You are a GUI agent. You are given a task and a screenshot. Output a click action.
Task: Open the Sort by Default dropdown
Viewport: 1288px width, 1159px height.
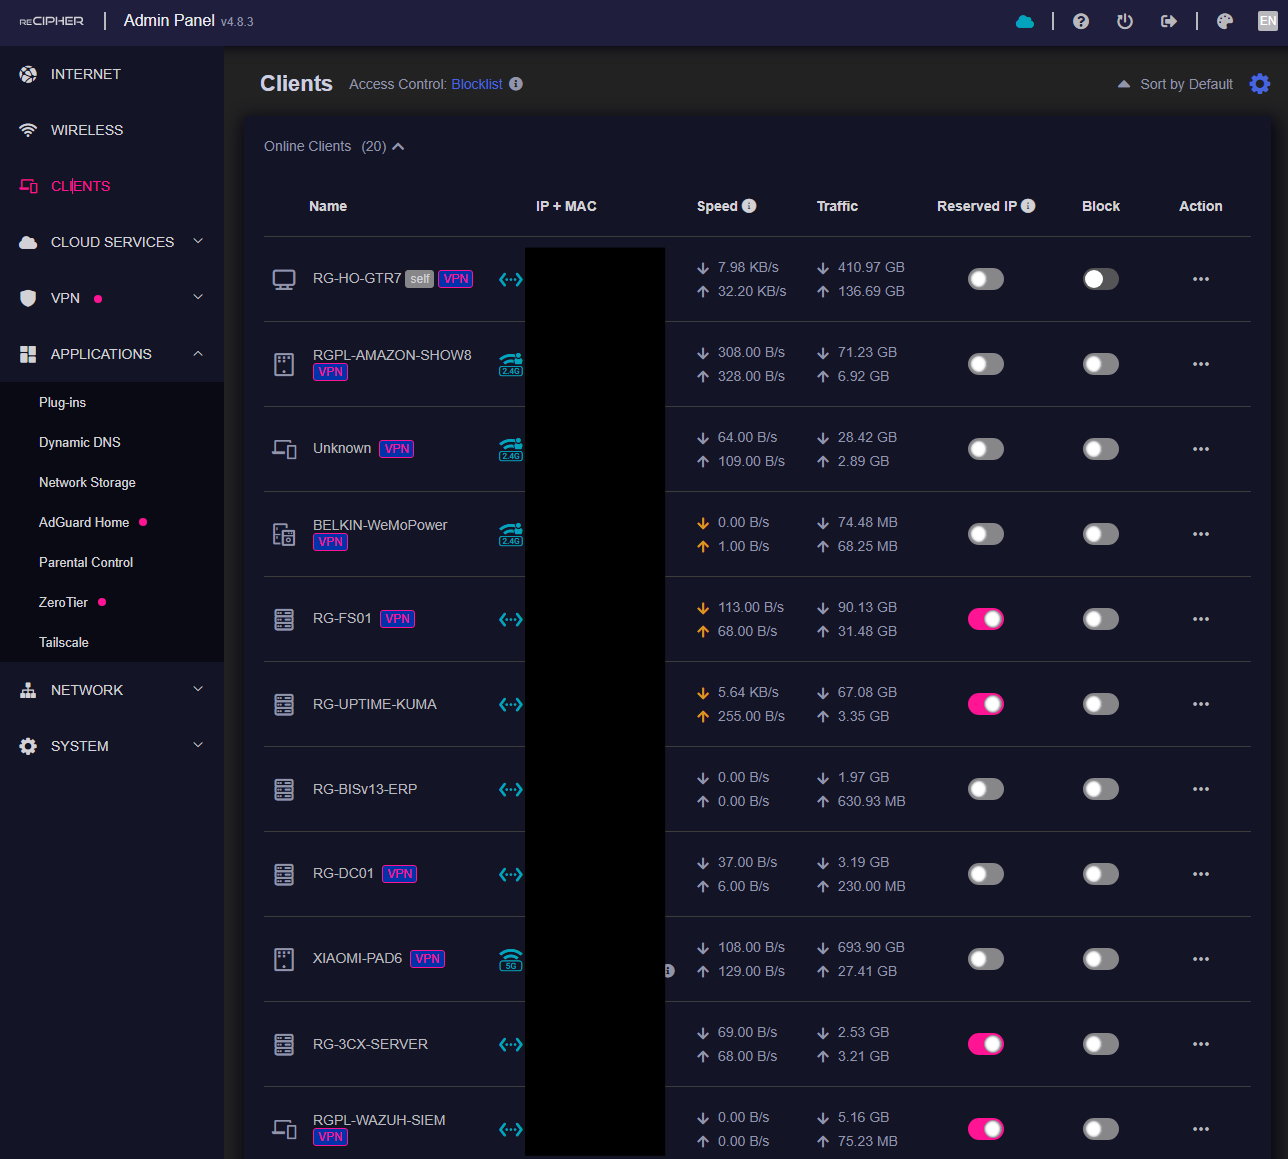coord(1176,84)
